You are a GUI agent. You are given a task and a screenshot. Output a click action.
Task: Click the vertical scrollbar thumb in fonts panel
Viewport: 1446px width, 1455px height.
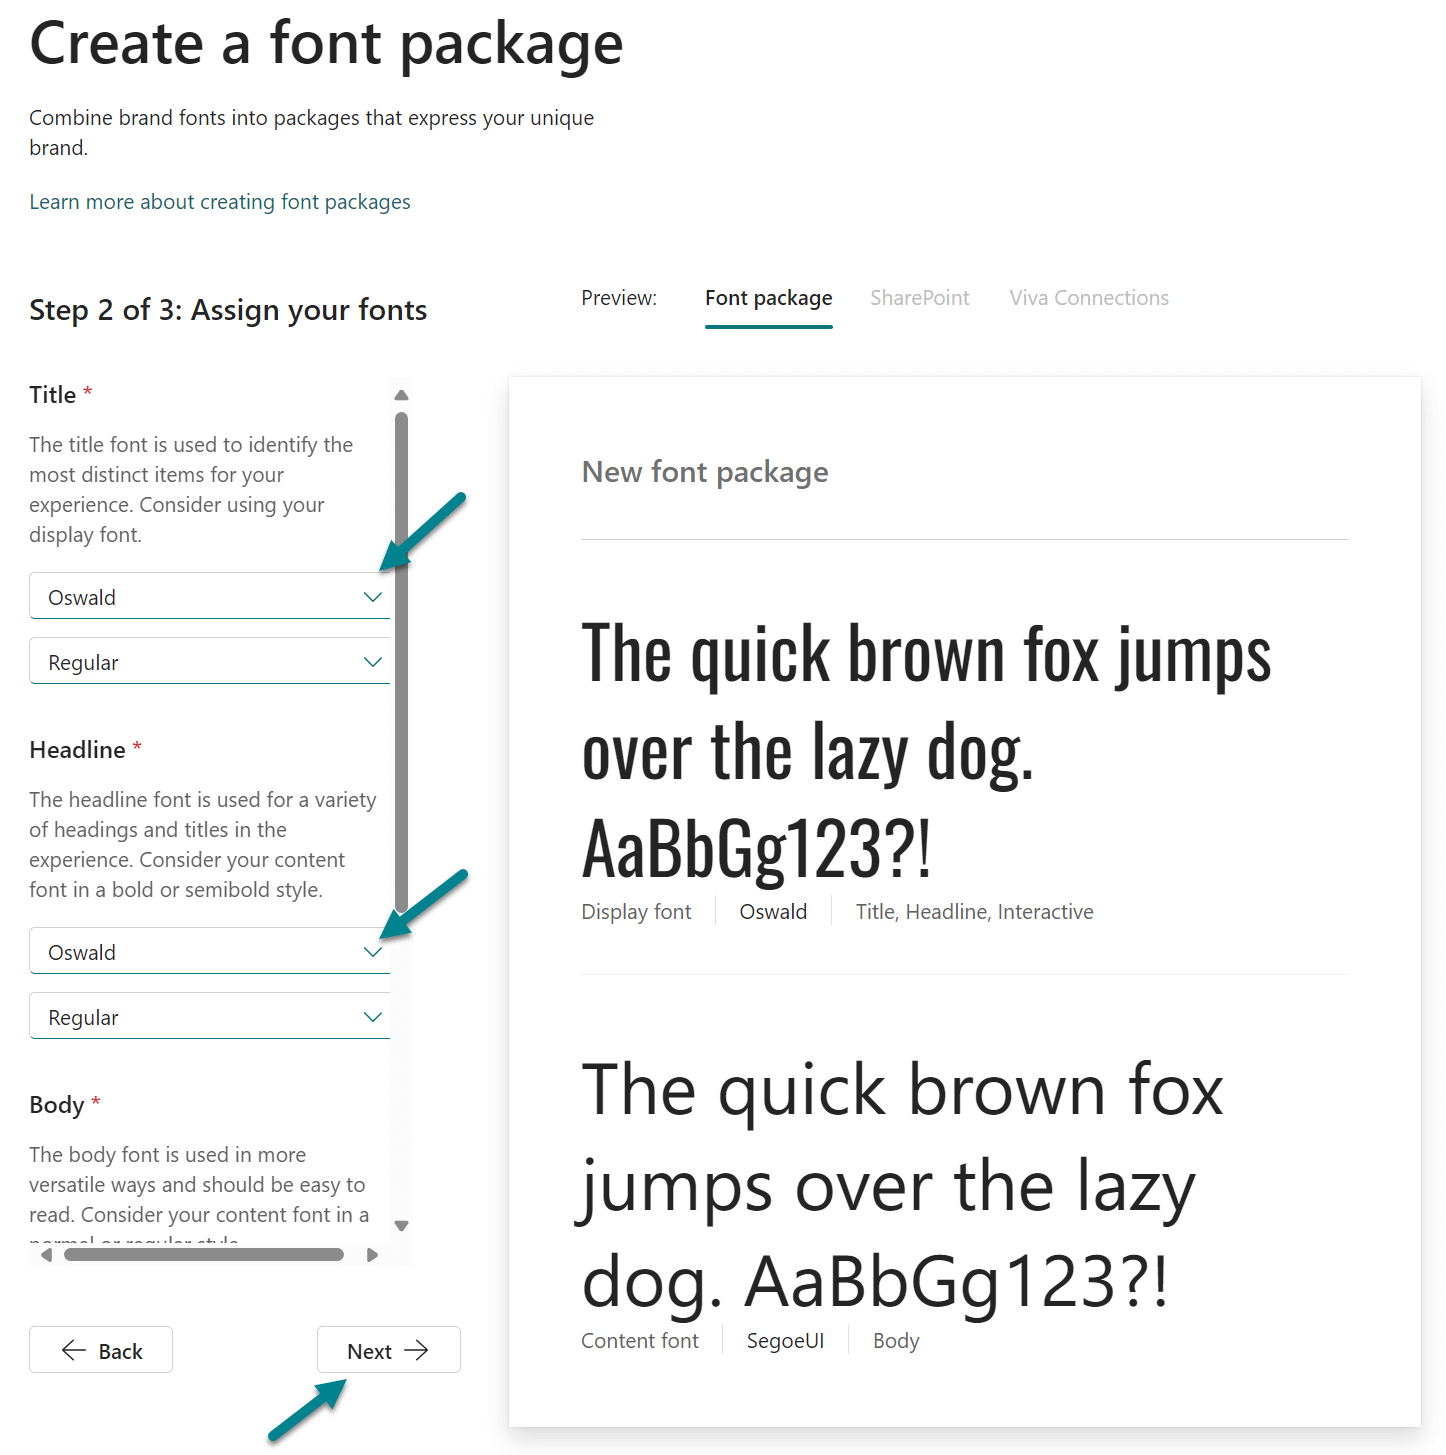click(x=401, y=660)
